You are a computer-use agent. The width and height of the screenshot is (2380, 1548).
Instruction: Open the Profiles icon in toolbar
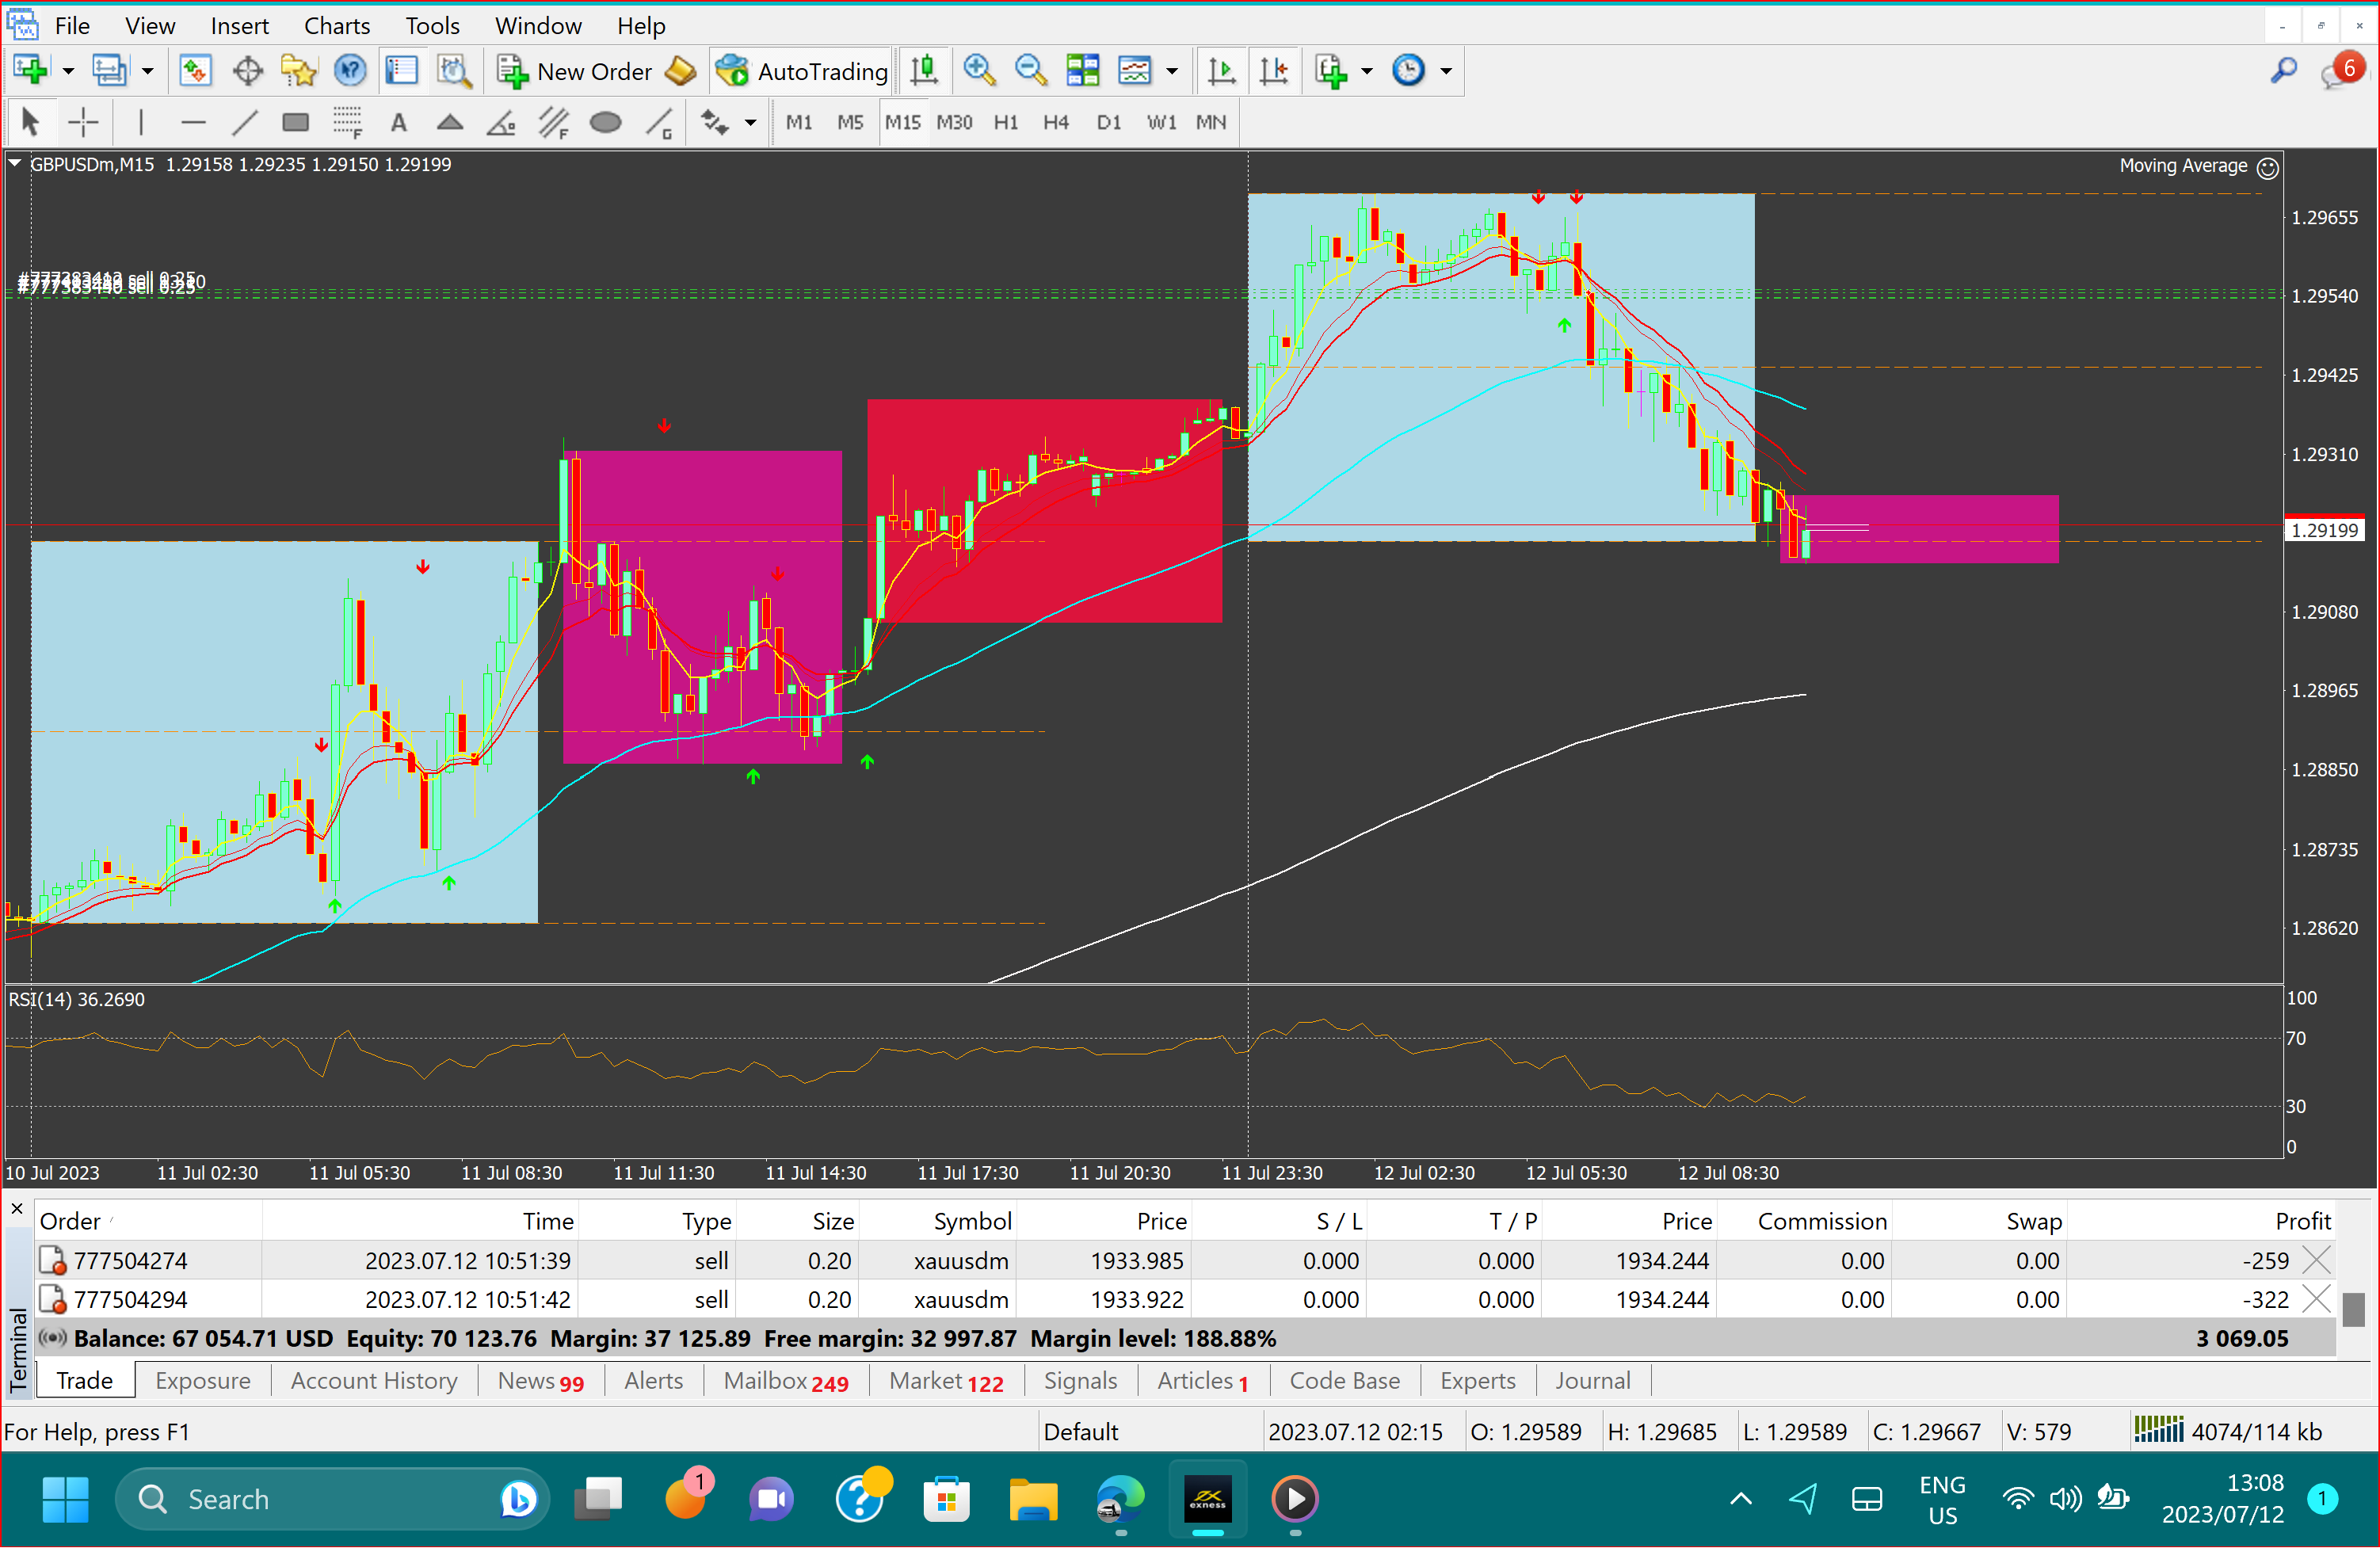109,70
